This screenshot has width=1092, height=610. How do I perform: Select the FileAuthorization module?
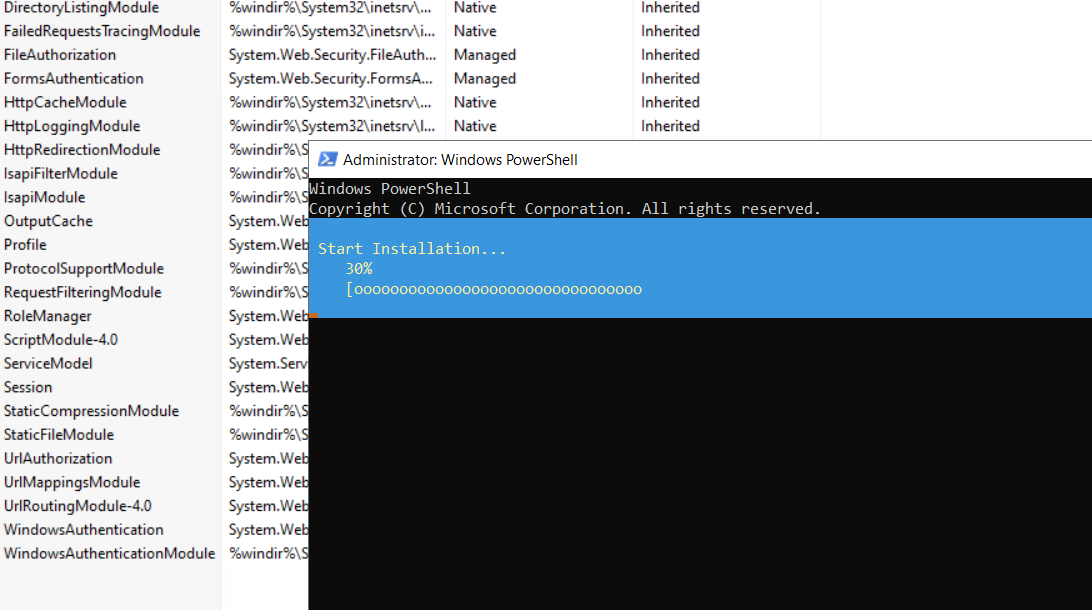[60, 55]
